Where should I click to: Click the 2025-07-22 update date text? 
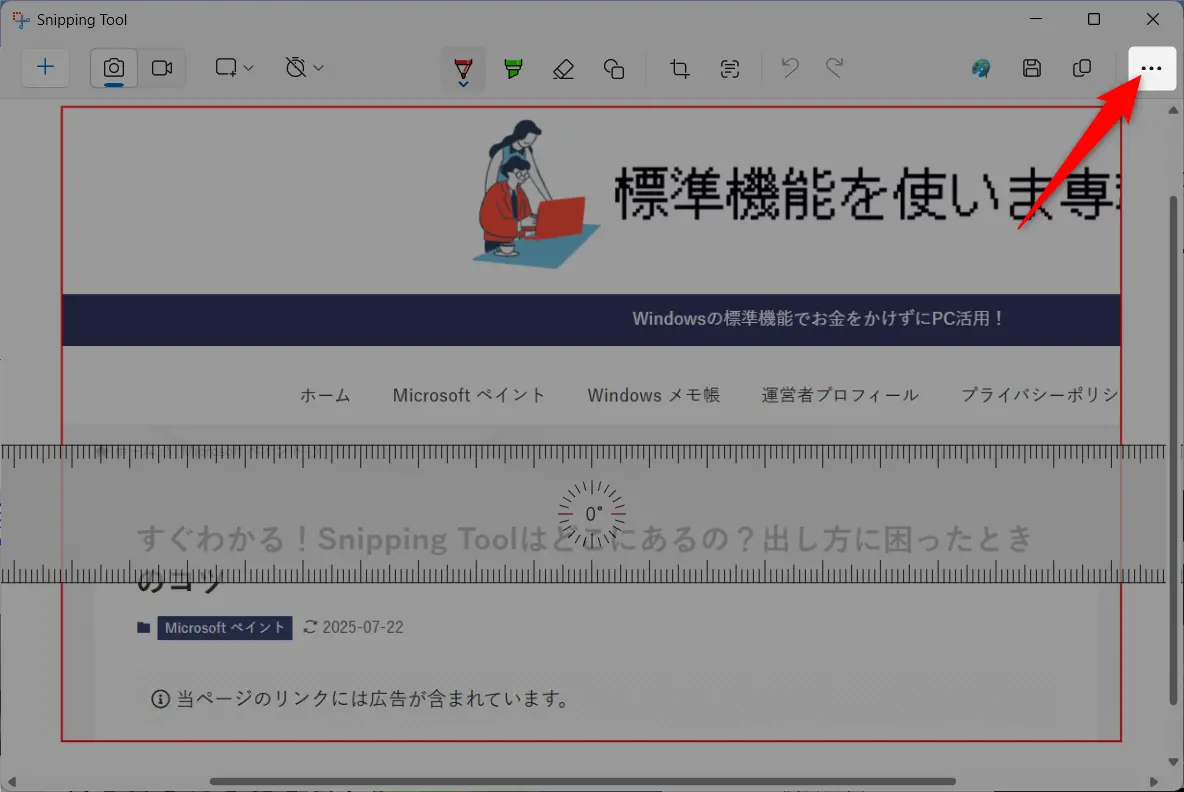point(362,627)
